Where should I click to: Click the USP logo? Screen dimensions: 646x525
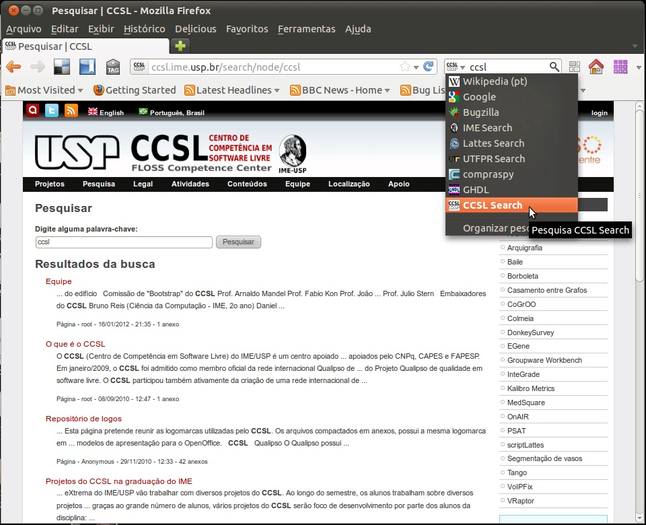(77, 152)
